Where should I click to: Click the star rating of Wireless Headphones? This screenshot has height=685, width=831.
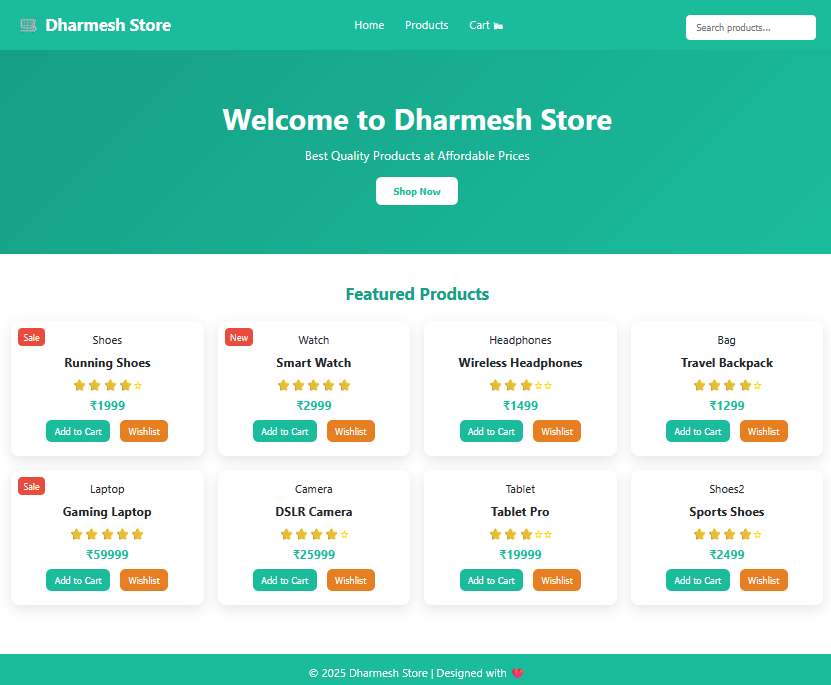(x=520, y=385)
